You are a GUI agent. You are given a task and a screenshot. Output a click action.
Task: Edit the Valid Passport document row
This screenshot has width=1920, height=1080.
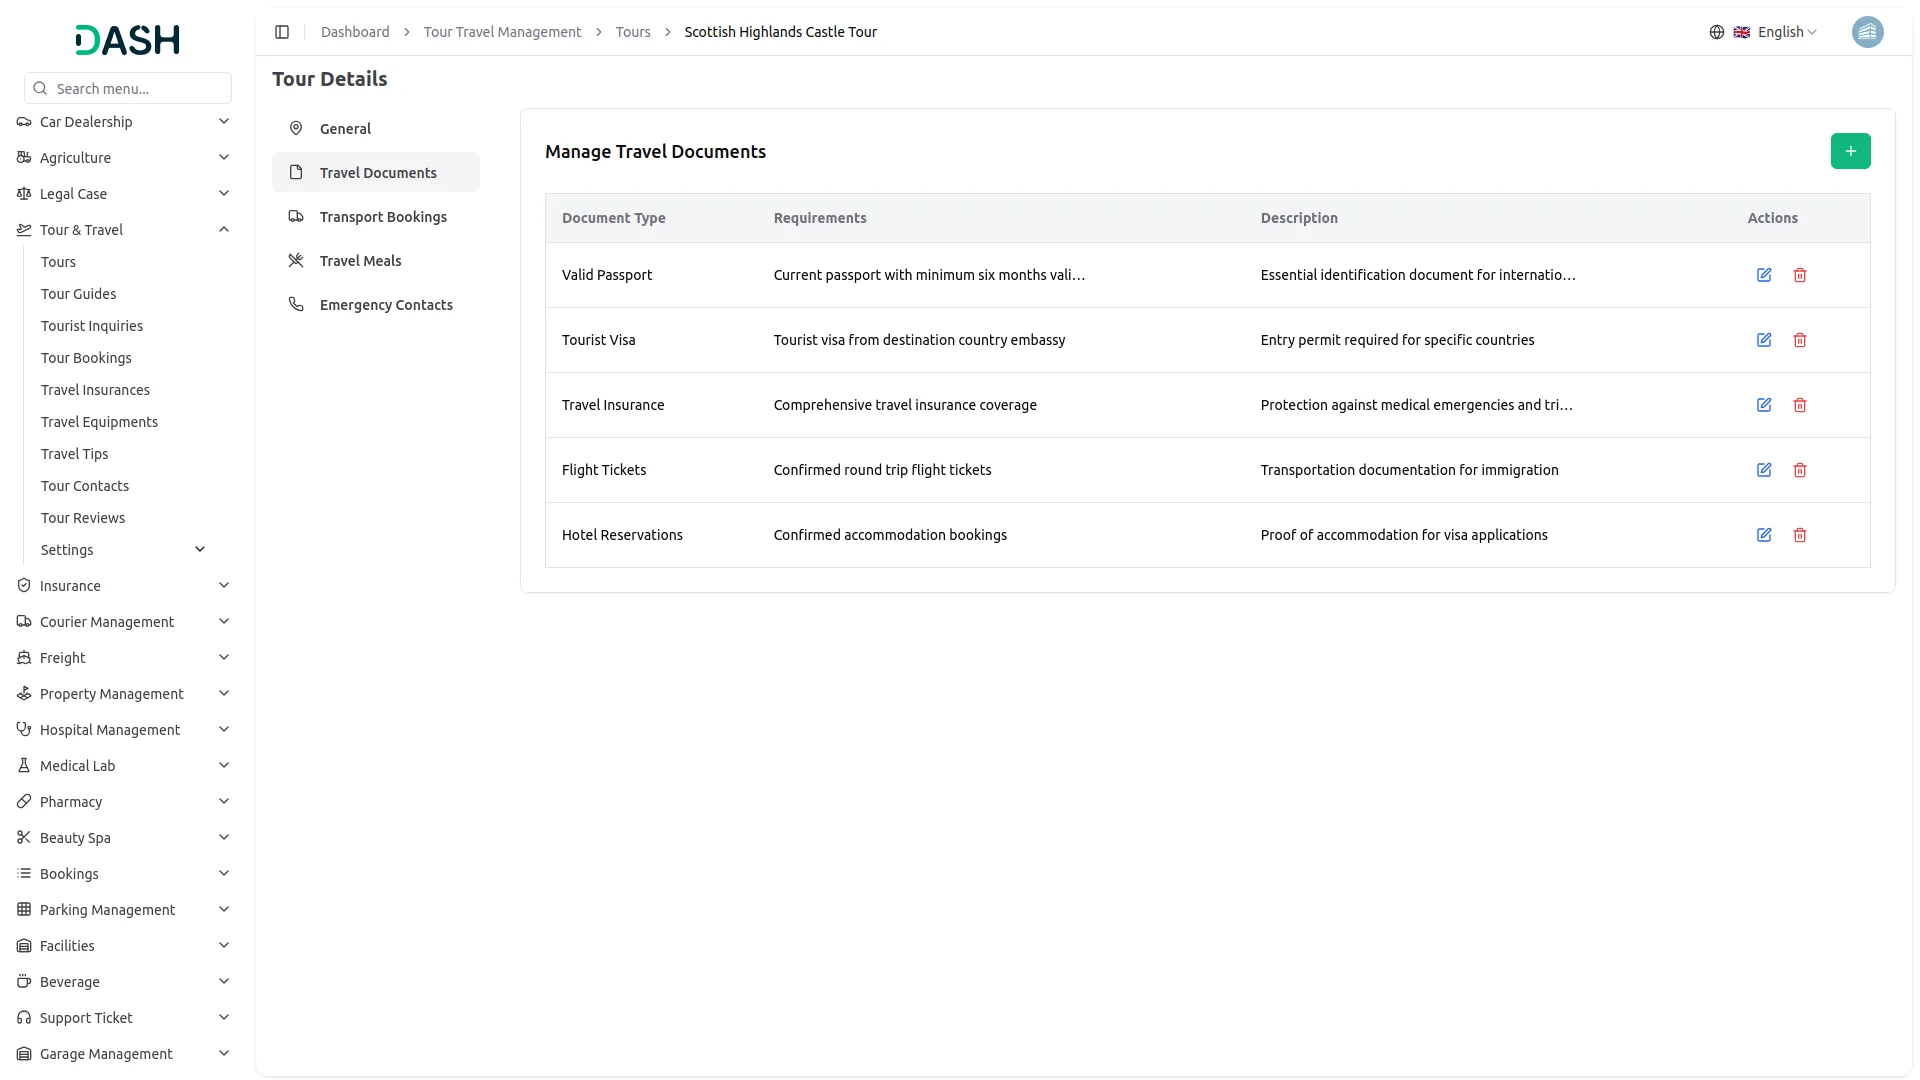(1764, 275)
